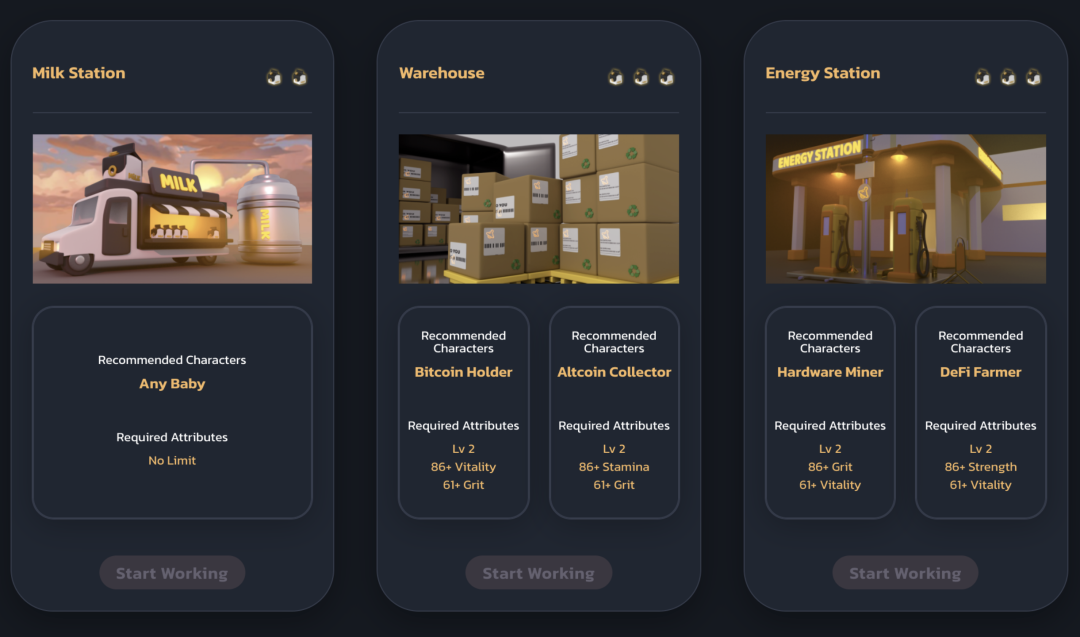Click the third baby slot icon in Warehouse

click(666, 77)
